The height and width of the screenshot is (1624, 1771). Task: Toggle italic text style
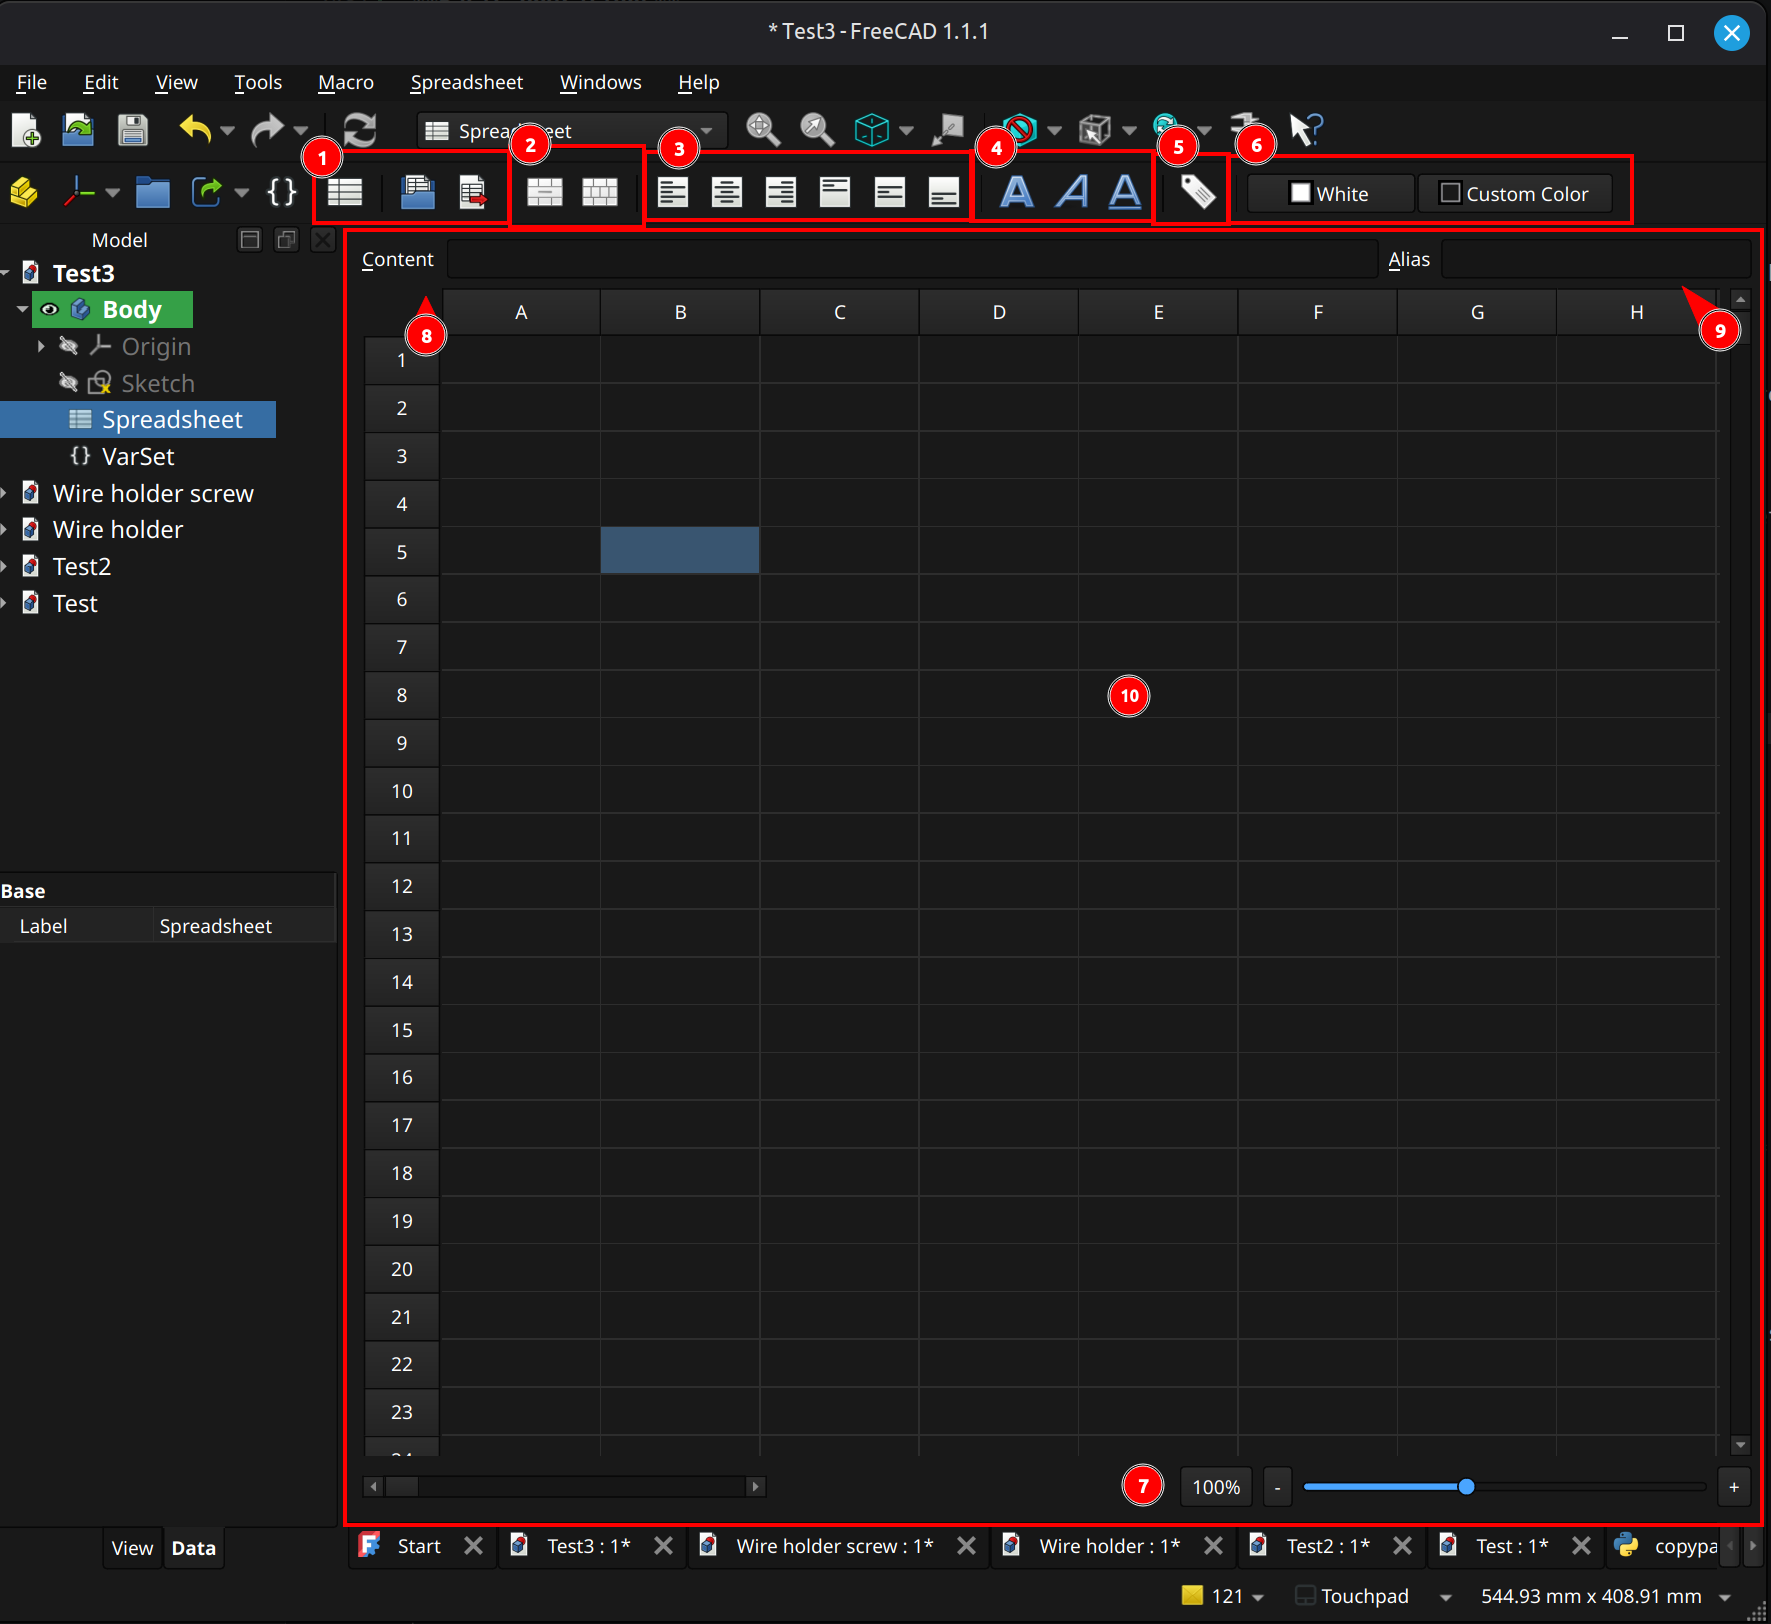coord(1072,192)
